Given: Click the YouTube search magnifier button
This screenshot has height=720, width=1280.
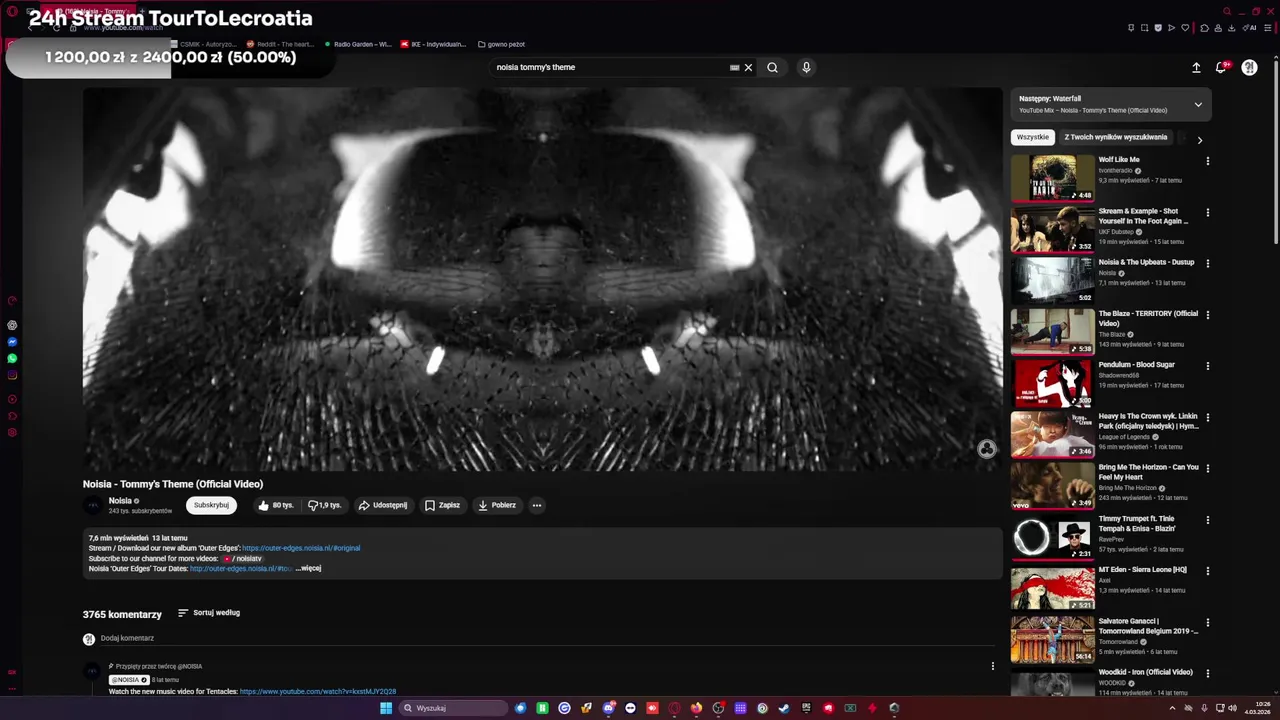Looking at the screenshot, I should (x=772, y=67).
